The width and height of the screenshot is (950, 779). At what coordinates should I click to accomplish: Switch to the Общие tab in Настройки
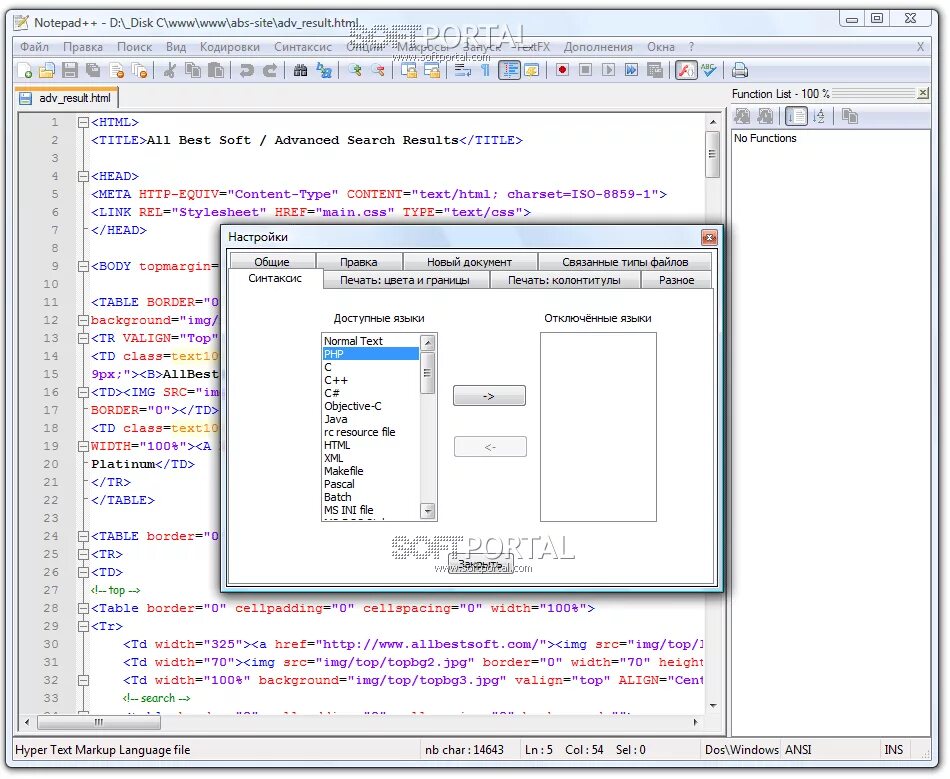tap(272, 262)
